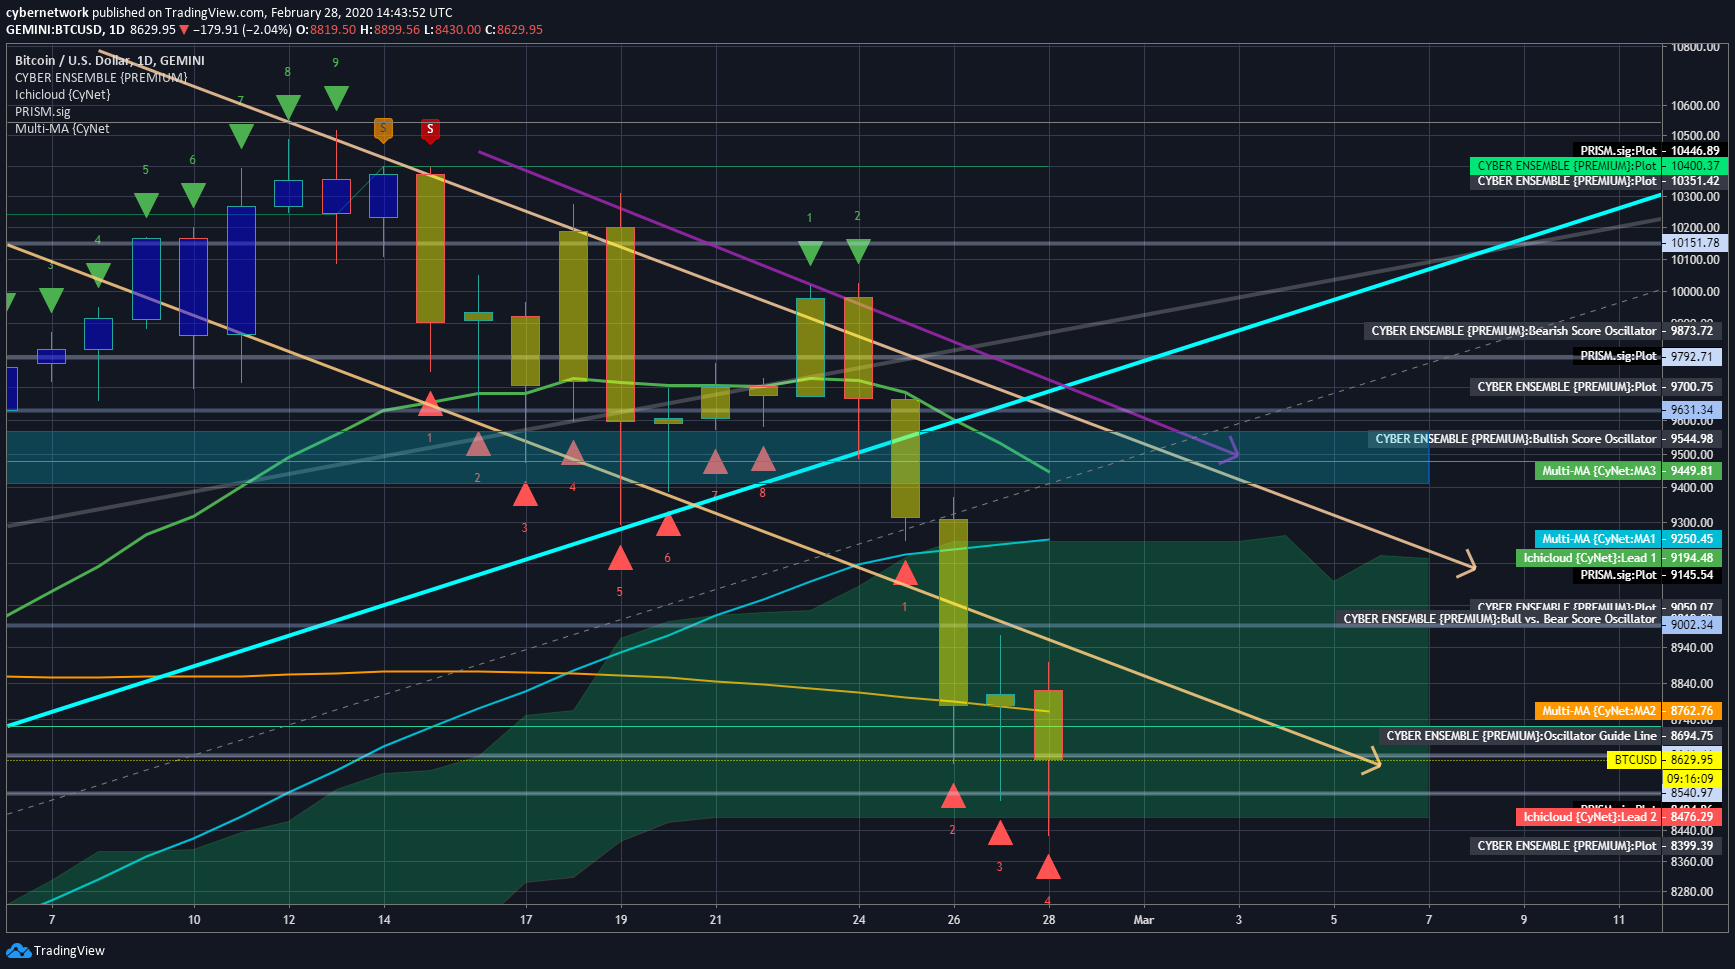Click the 09:16:09 countdown timer
This screenshot has width=1735, height=969.
coord(1691,778)
